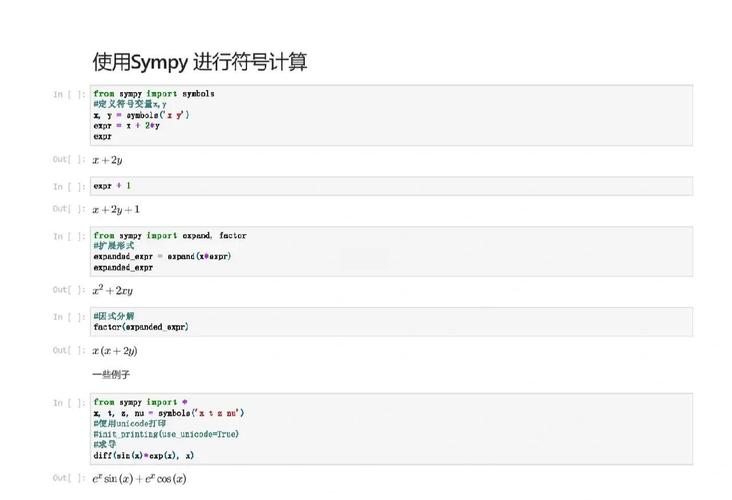Click the lone 'expr' line in first cell
Viewport: 732px width, 500px height.
pyautogui.click(x=102, y=136)
